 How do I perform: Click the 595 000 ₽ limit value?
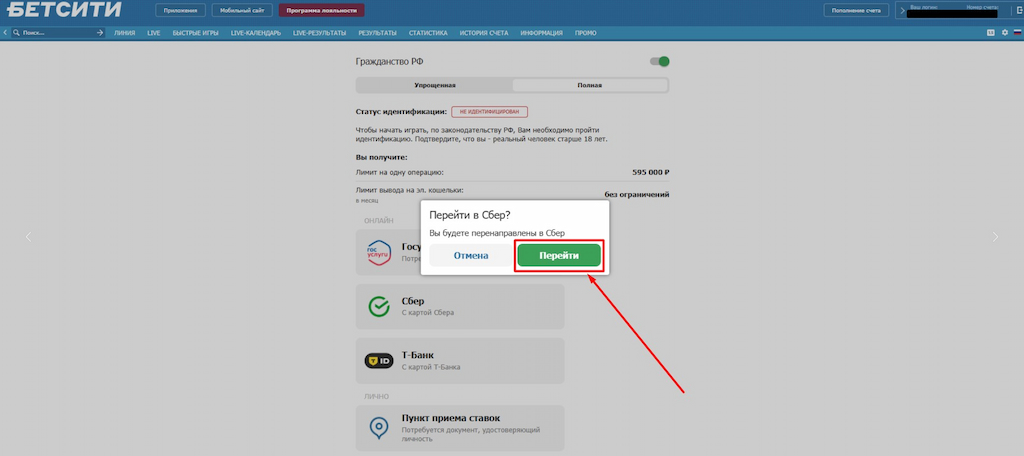tap(651, 172)
